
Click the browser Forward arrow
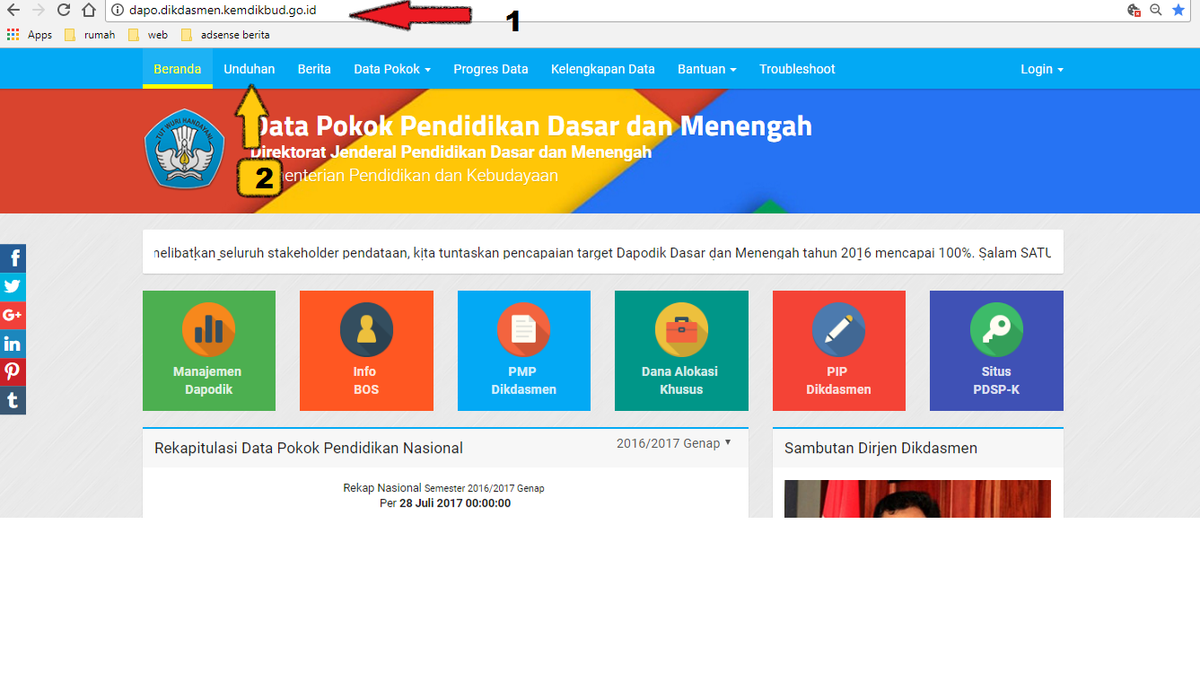39,10
